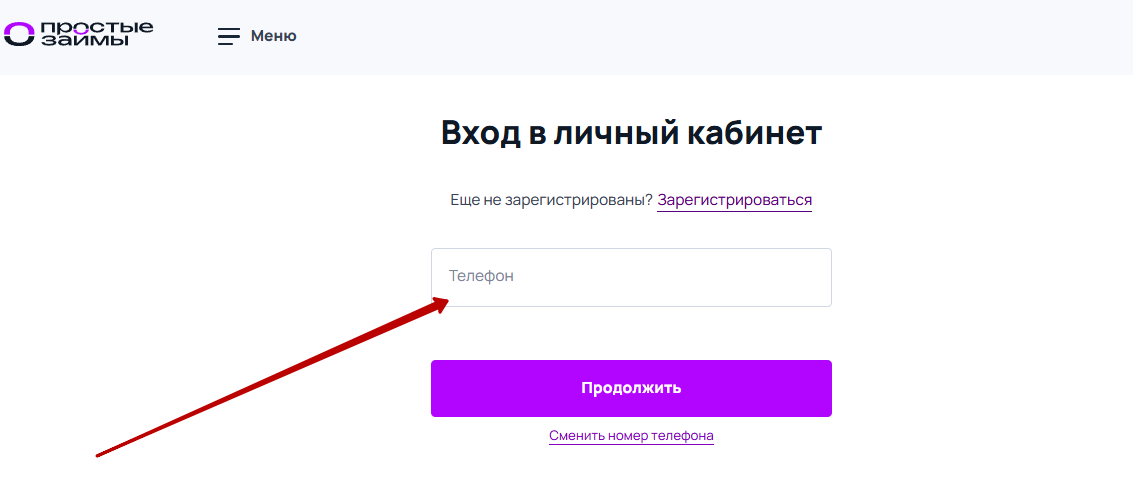This screenshot has width=1133, height=489.
Task: Open the "Меню" navigation label
Action: 273,36
